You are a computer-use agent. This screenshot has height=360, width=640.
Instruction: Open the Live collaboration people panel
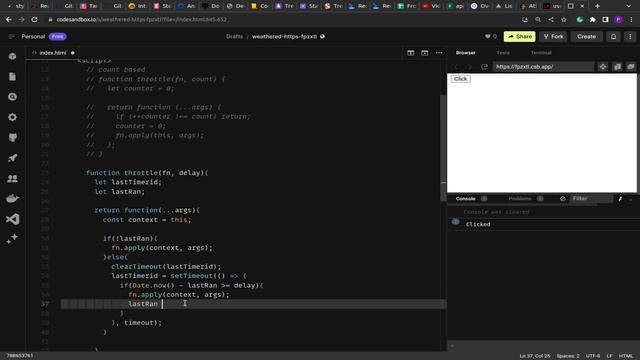(x=12, y=178)
